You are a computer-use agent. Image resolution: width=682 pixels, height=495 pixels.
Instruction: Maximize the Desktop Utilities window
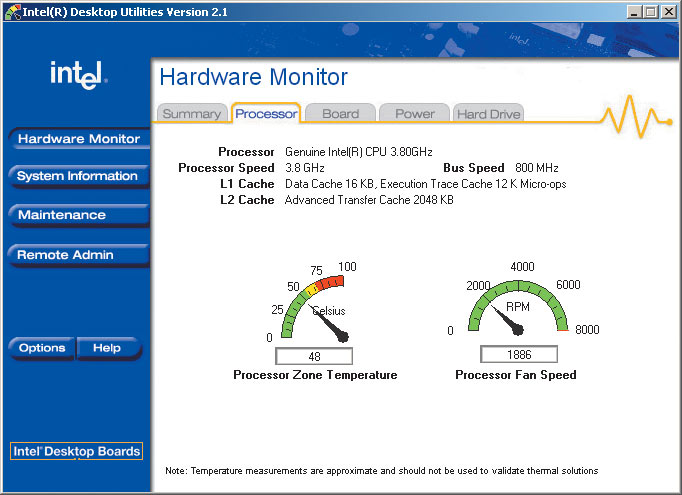651,12
